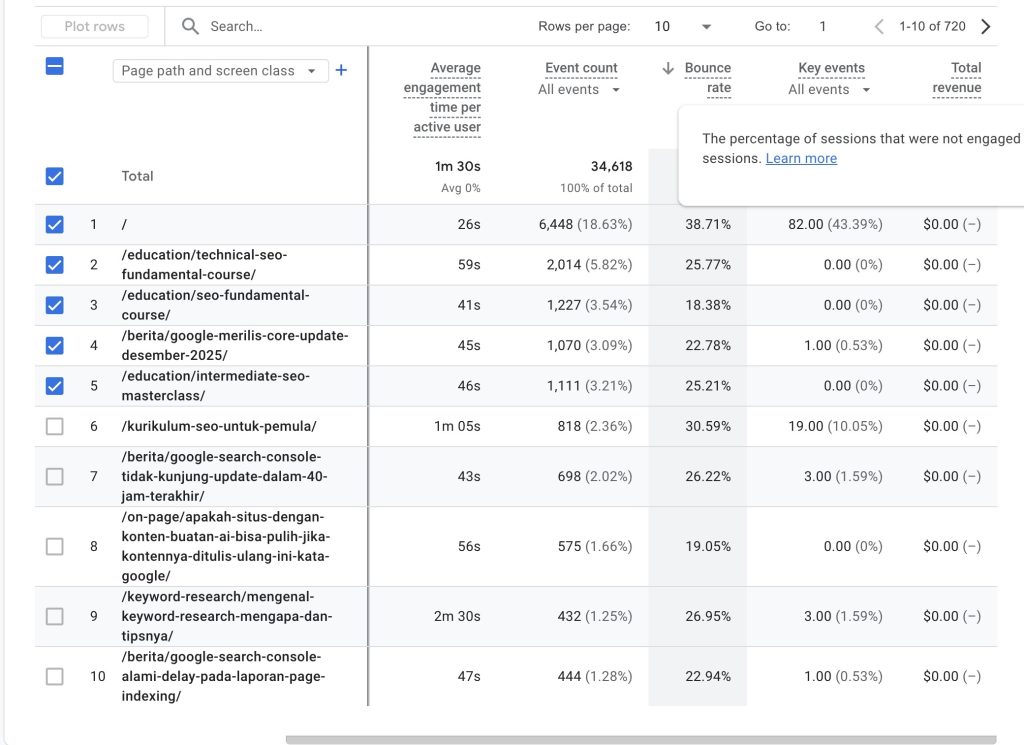Uncheck the Total row checkbox
This screenshot has height=745, width=1024.
(55, 176)
